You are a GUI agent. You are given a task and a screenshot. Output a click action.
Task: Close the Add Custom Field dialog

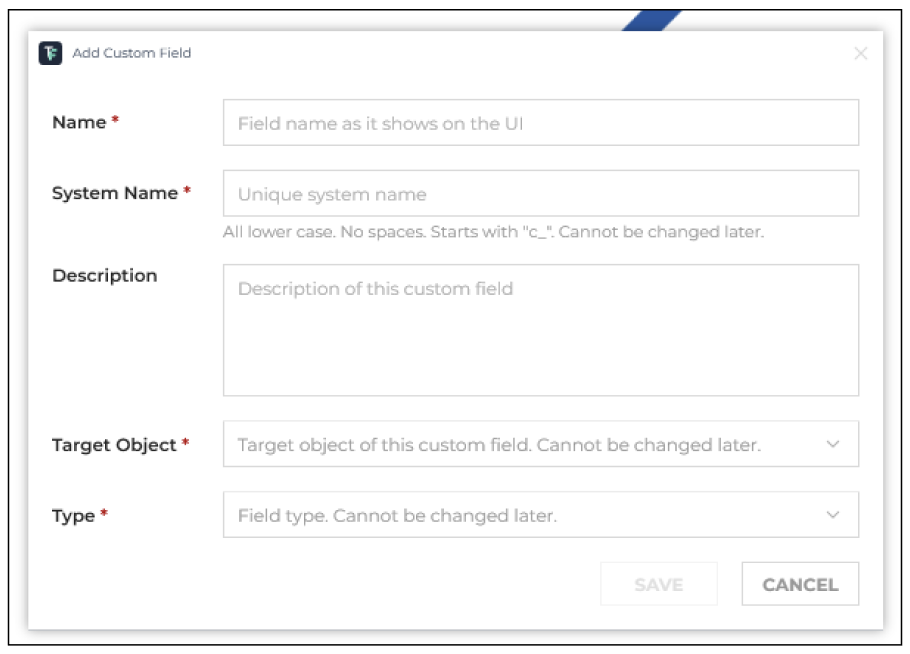[860, 53]
